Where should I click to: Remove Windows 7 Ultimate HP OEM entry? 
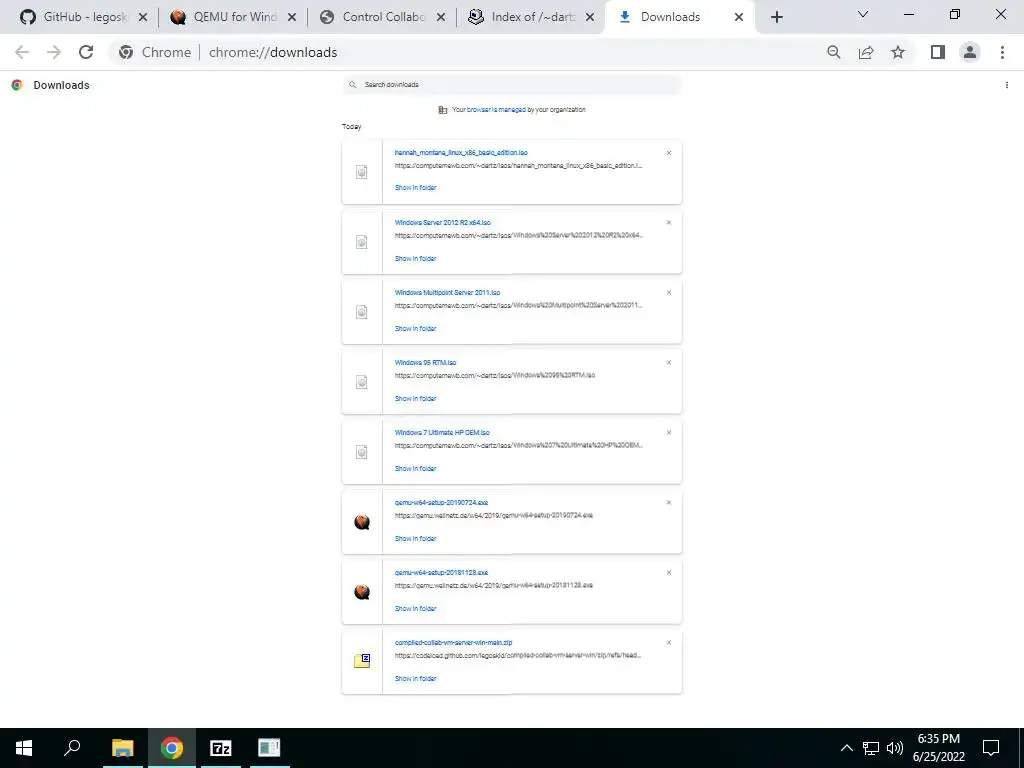[669, 432]
